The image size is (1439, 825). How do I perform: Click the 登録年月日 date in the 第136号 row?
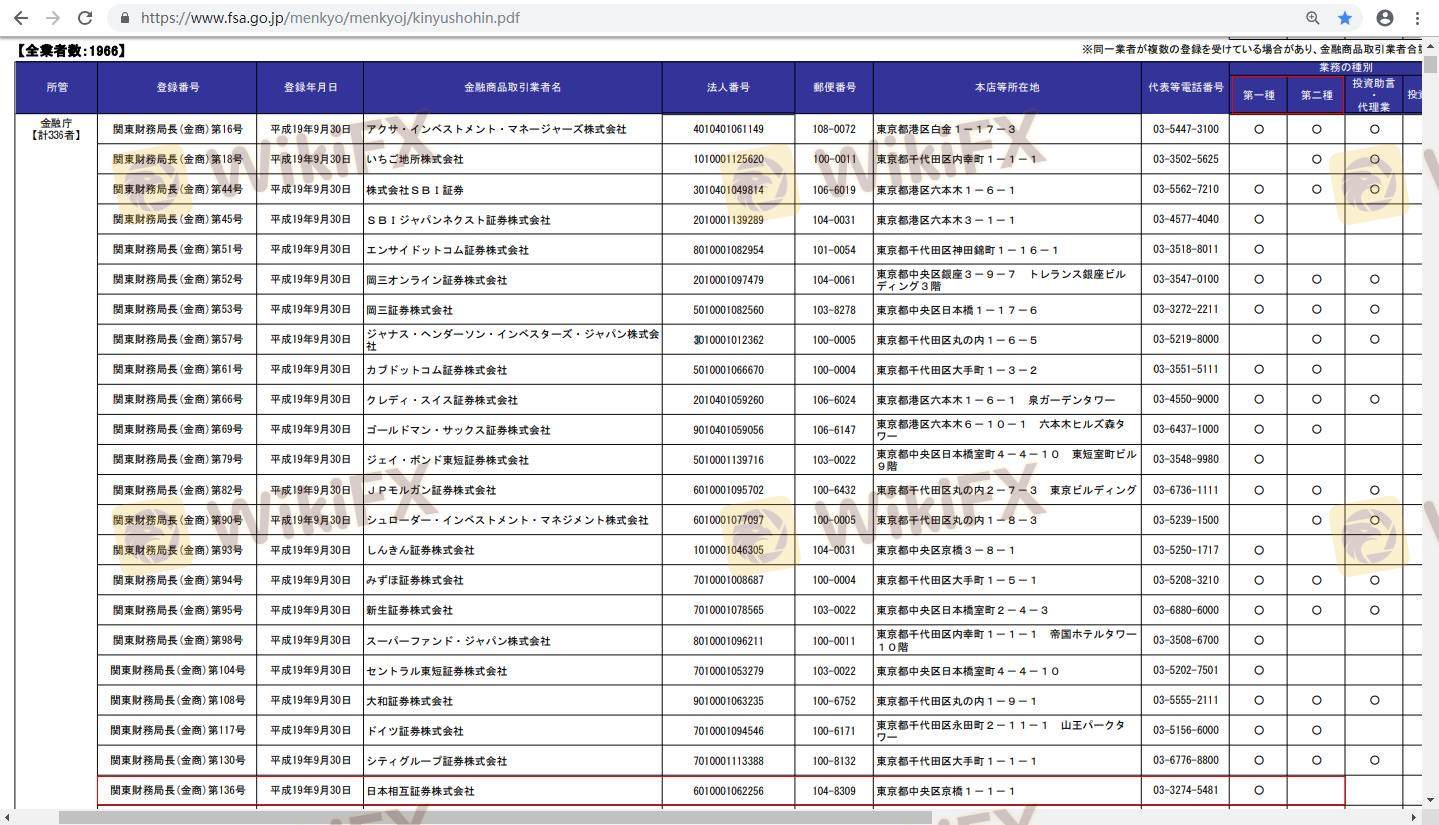310,791
